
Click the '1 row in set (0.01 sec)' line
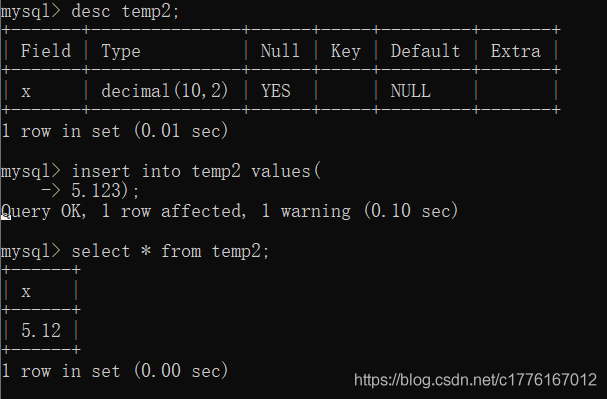click(115, 131)
